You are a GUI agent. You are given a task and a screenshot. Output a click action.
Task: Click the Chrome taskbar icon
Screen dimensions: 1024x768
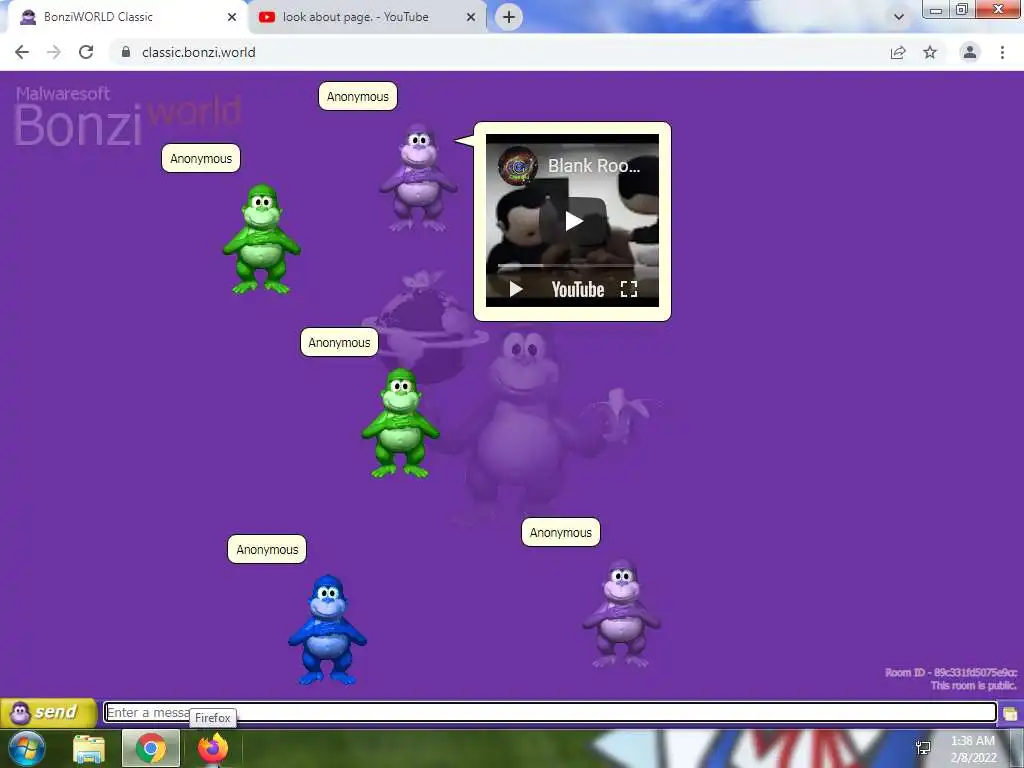(151, 748)
